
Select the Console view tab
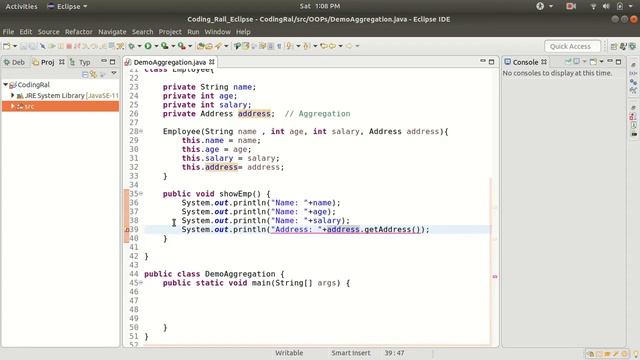click(525, 62)
